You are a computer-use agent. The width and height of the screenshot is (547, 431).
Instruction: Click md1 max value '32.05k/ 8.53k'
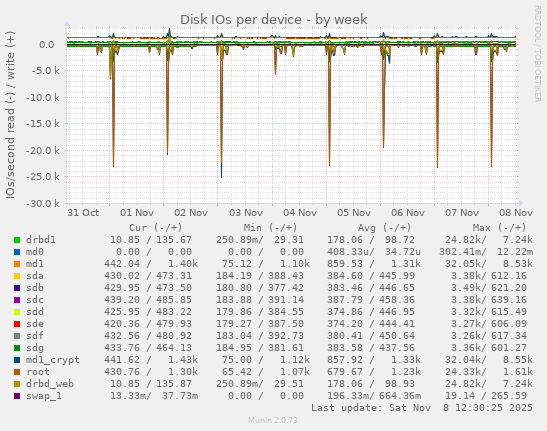(x=489, y=264)
